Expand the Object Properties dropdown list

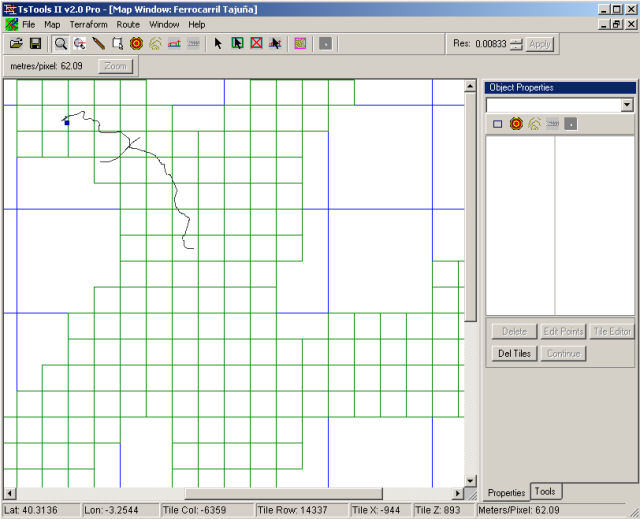tap(627, 105)
